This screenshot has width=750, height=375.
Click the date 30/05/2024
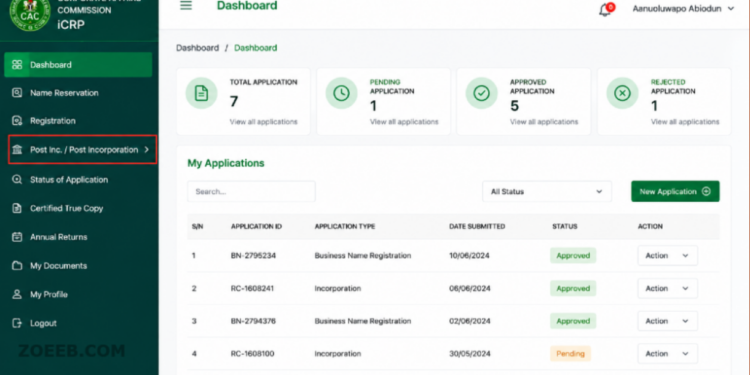pyautogui.click(x=469, y=353)
